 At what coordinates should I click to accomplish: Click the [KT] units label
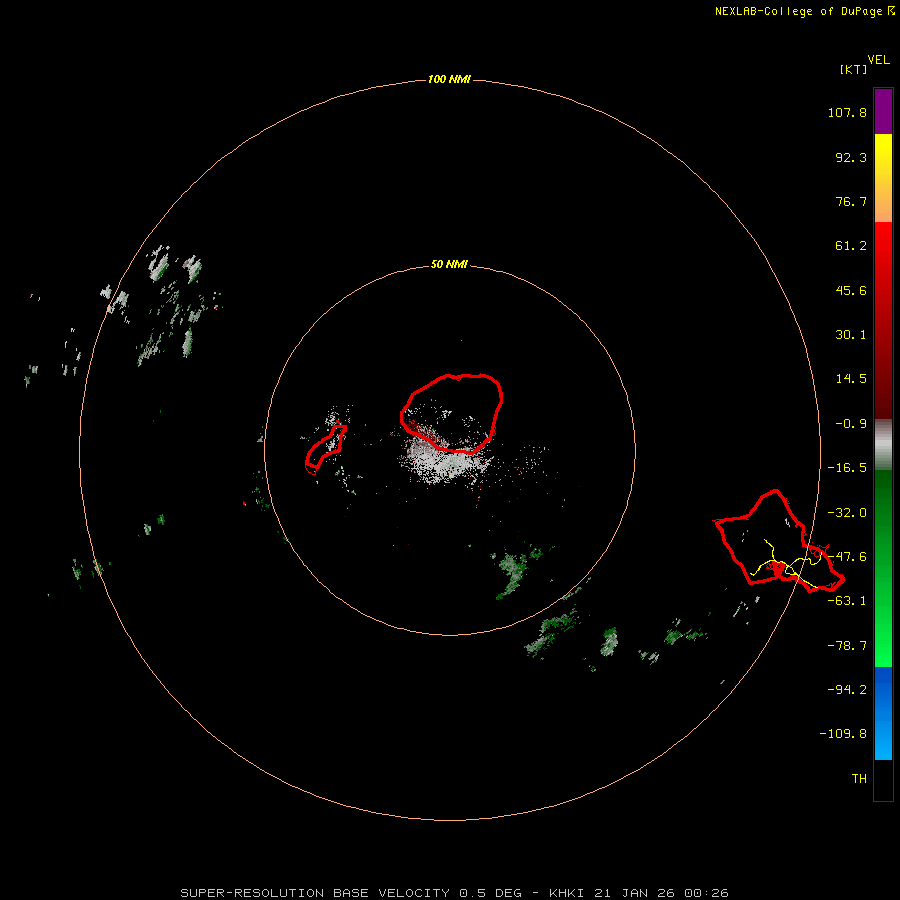854,69
